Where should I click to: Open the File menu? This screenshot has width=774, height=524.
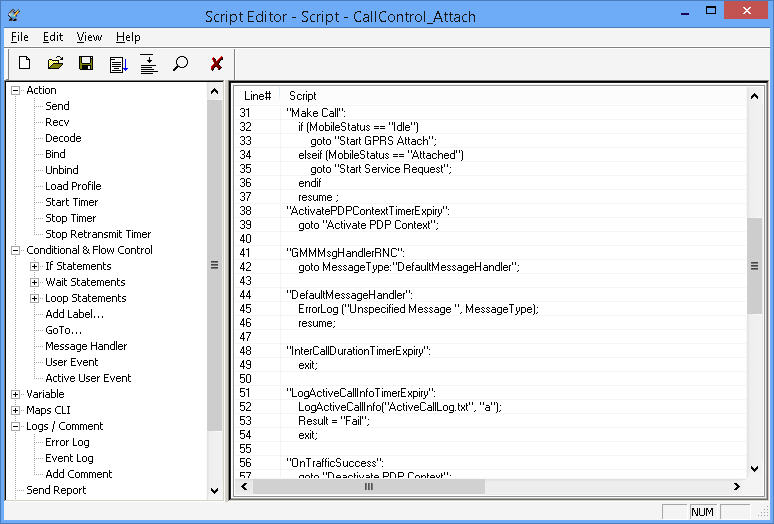pyautogui.click(x=19, y=37)
